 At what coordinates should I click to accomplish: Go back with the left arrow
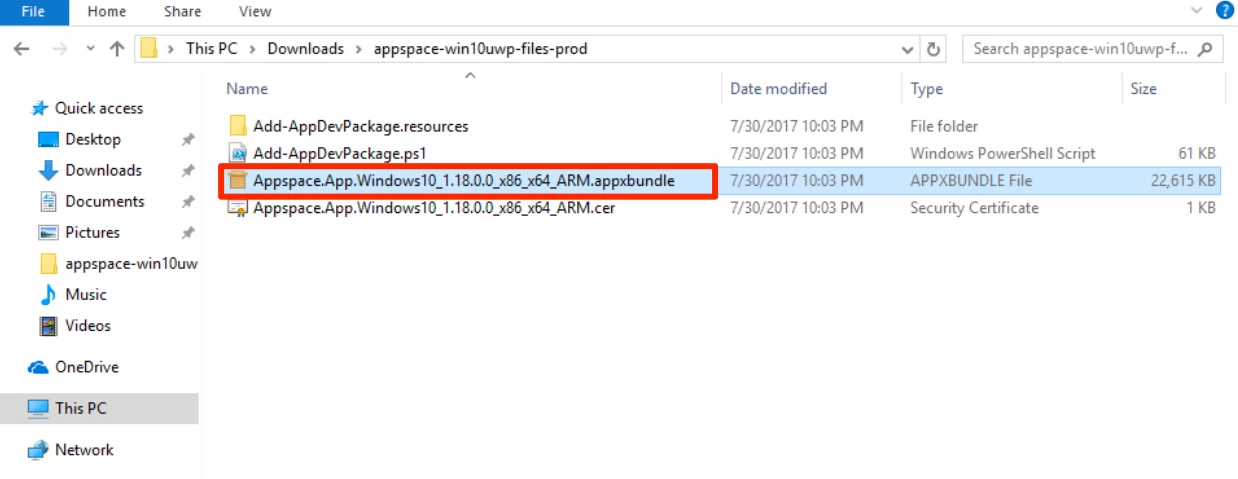(x=22, y=48)
